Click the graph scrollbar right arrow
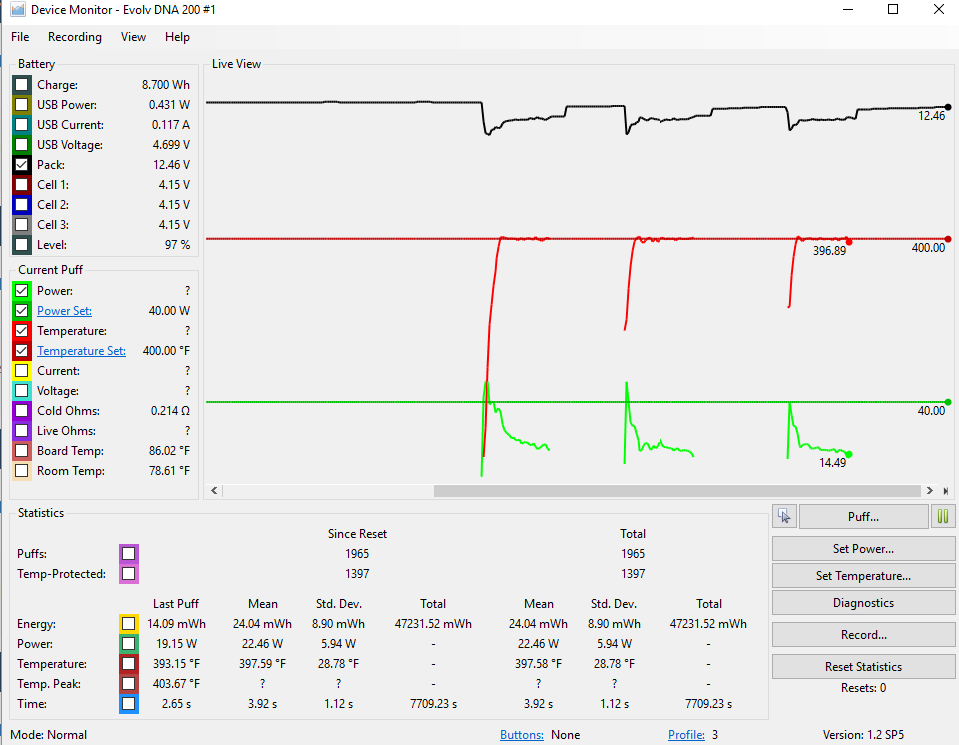Viewport: 959px width, 745px height. [x=930, y=491]
